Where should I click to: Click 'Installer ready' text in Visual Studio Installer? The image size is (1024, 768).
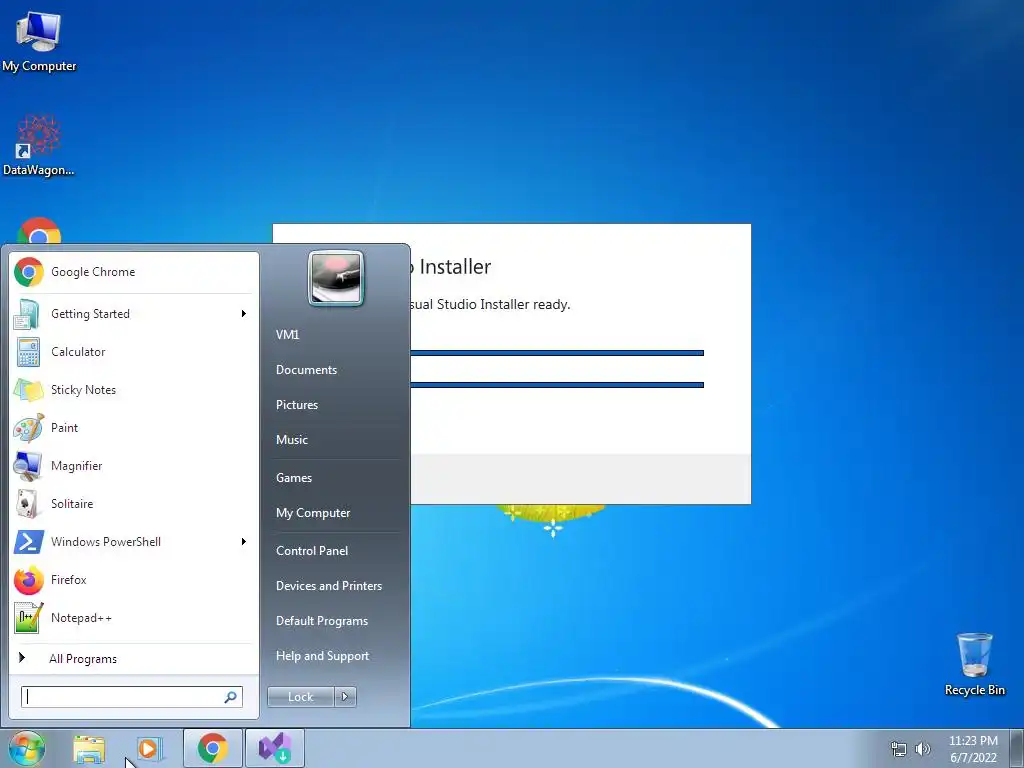coord(525,305)
